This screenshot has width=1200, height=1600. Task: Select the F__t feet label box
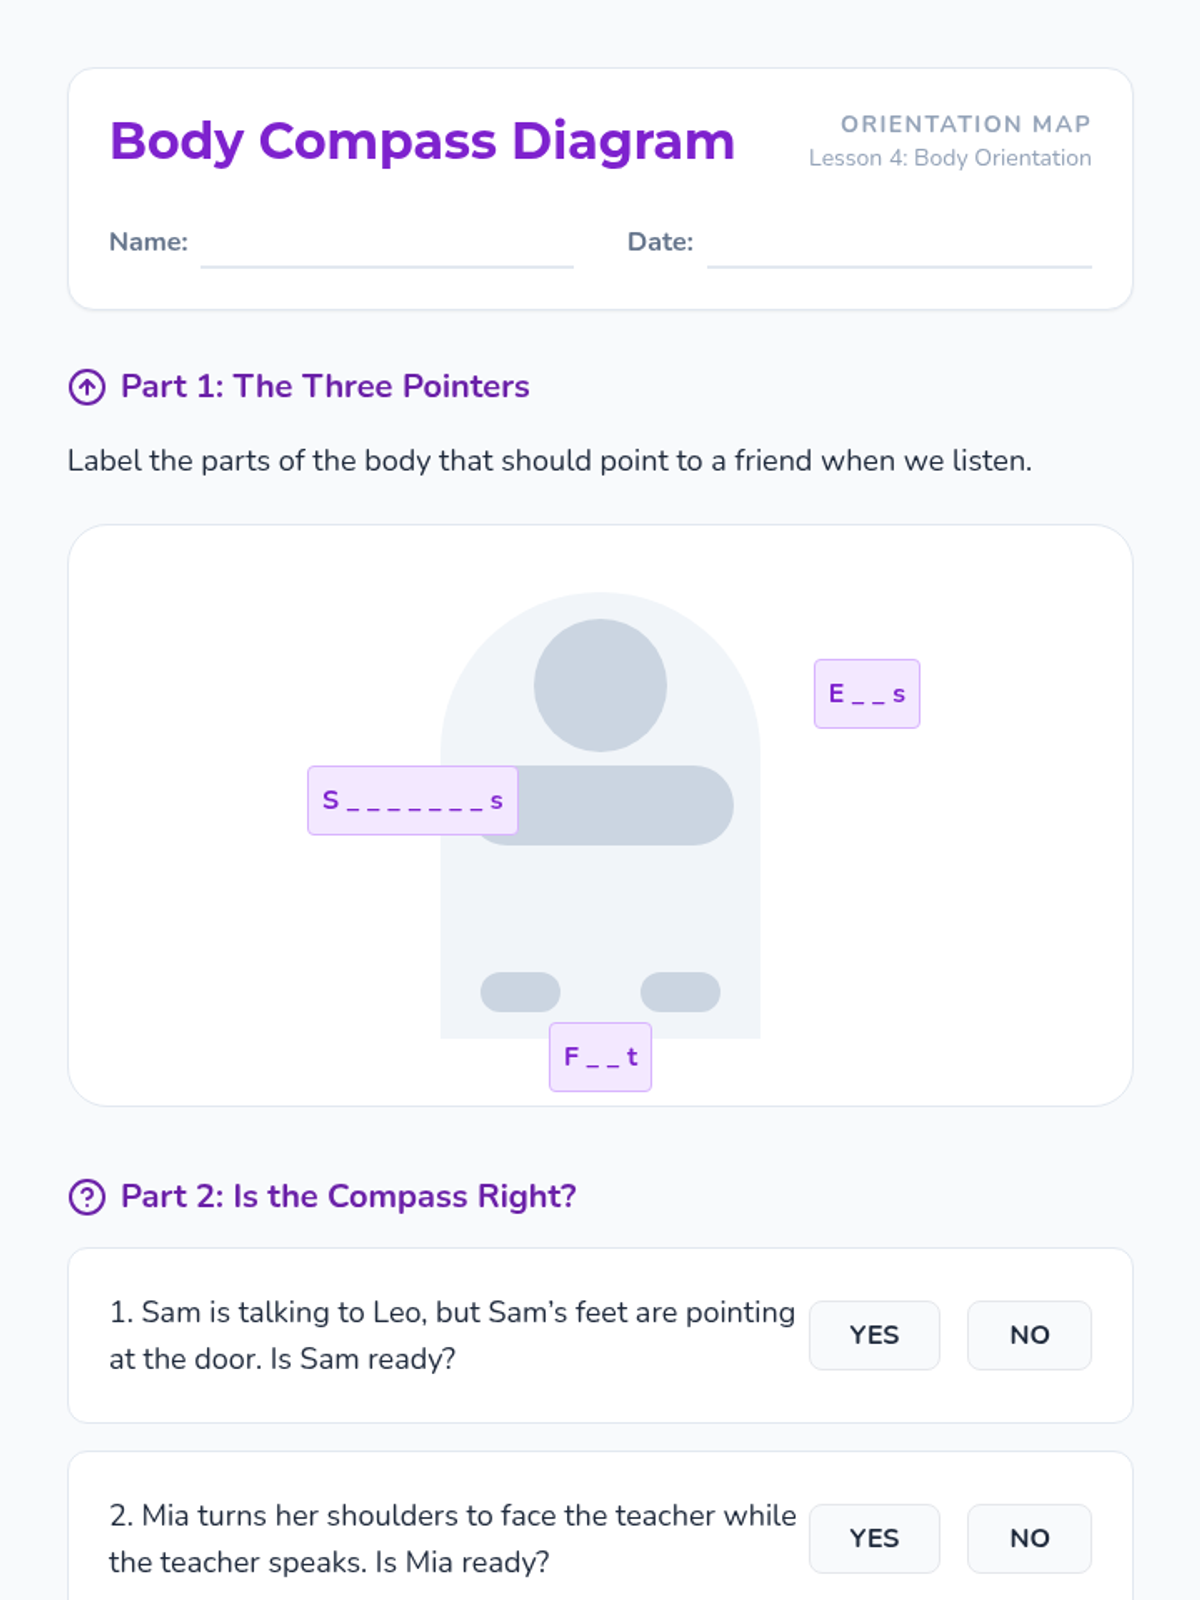[x=600, y=1057]
